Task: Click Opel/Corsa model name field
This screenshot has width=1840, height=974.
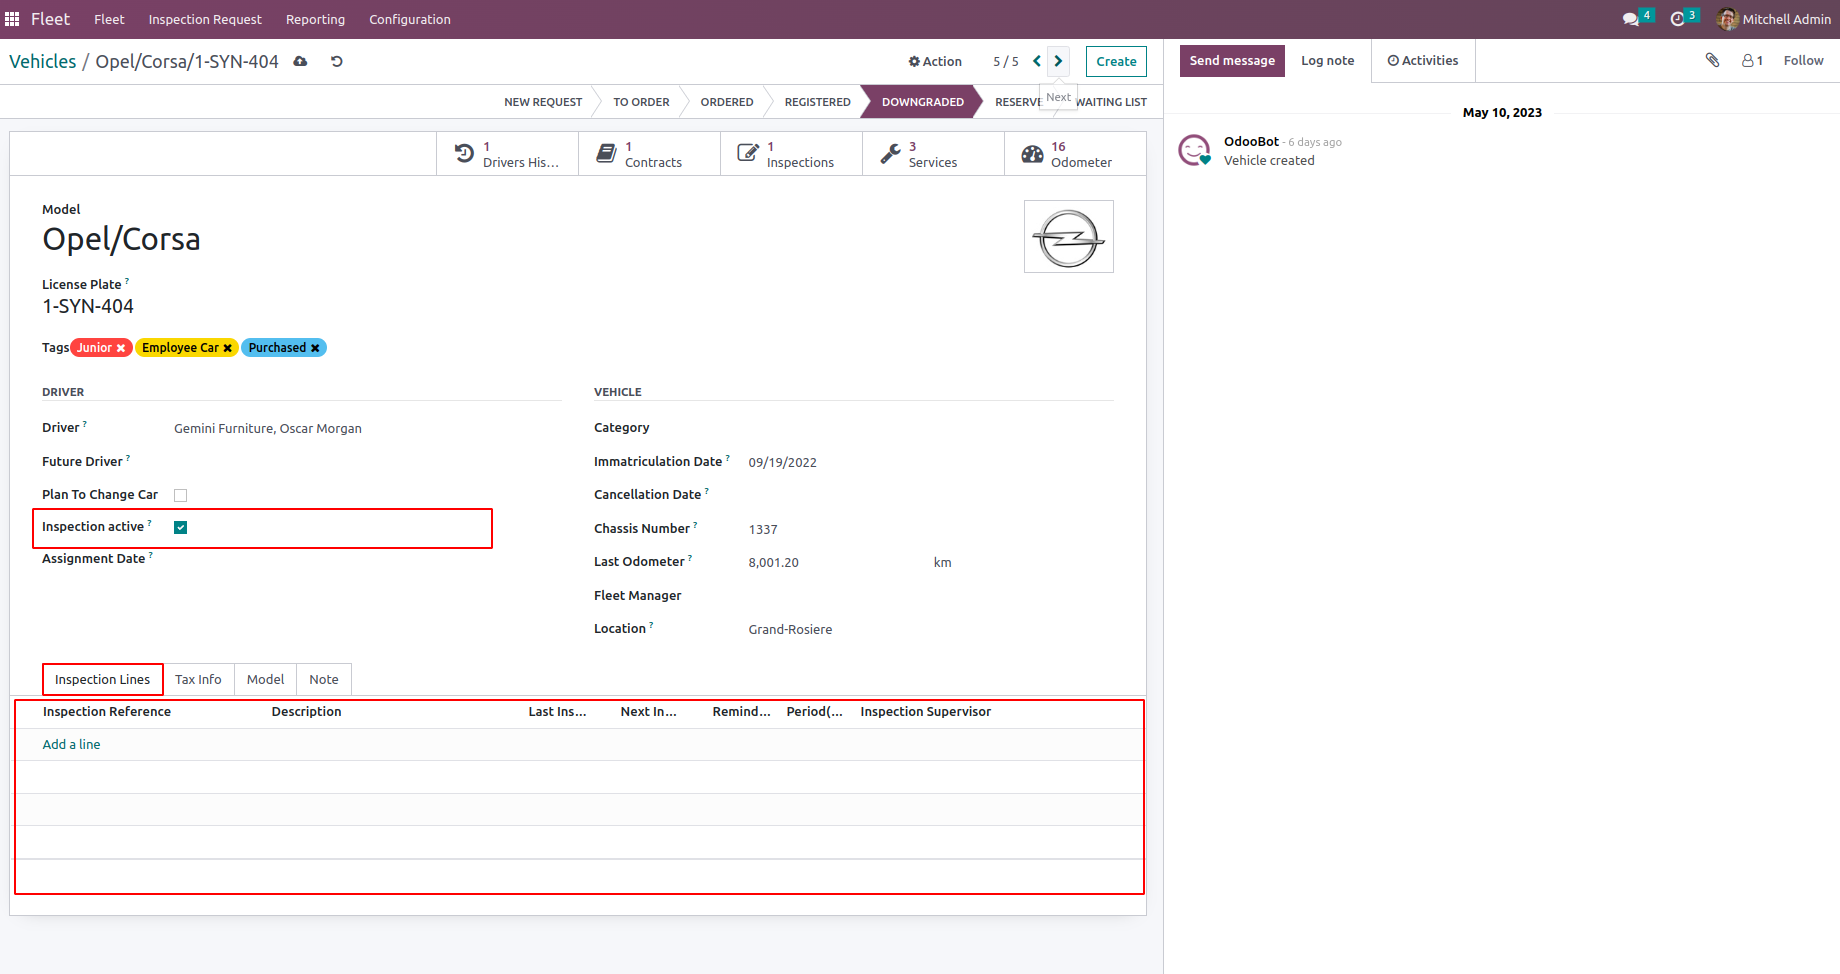Action: pyautogui.click(x=121, y=239)
